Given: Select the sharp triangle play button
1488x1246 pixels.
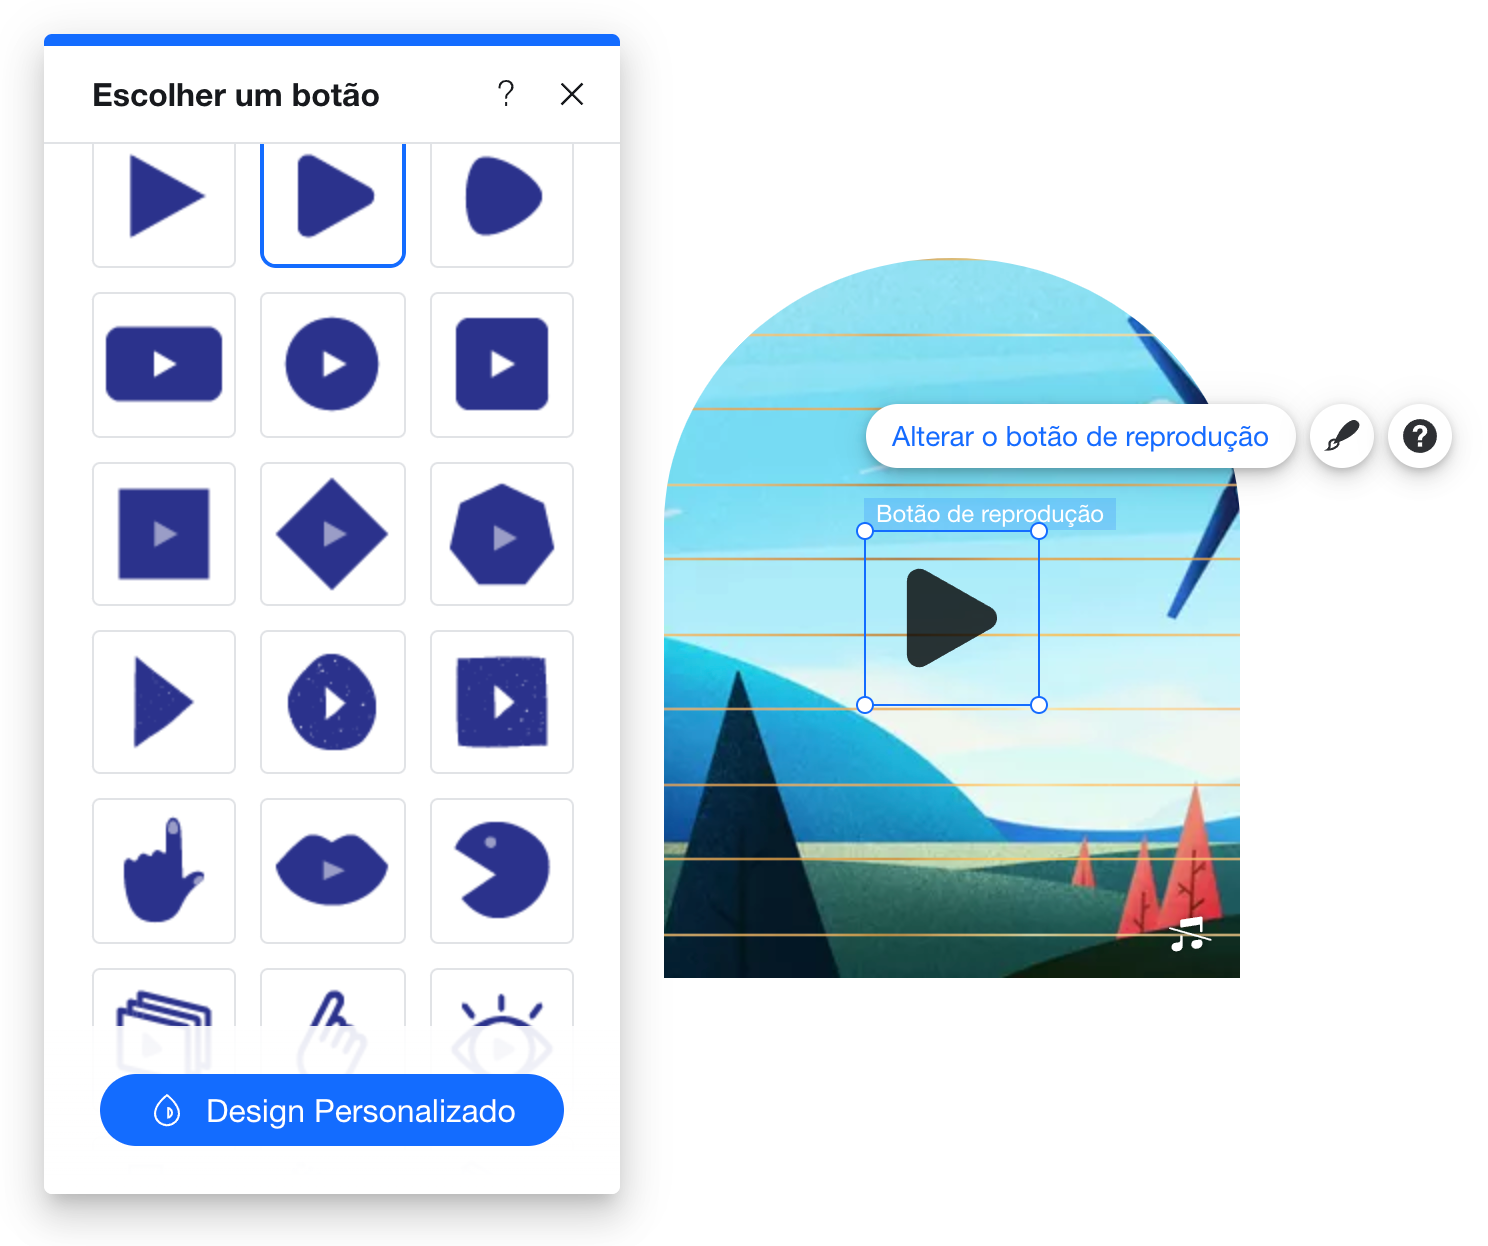Looking at the screenshot, I should pos(164,198).
